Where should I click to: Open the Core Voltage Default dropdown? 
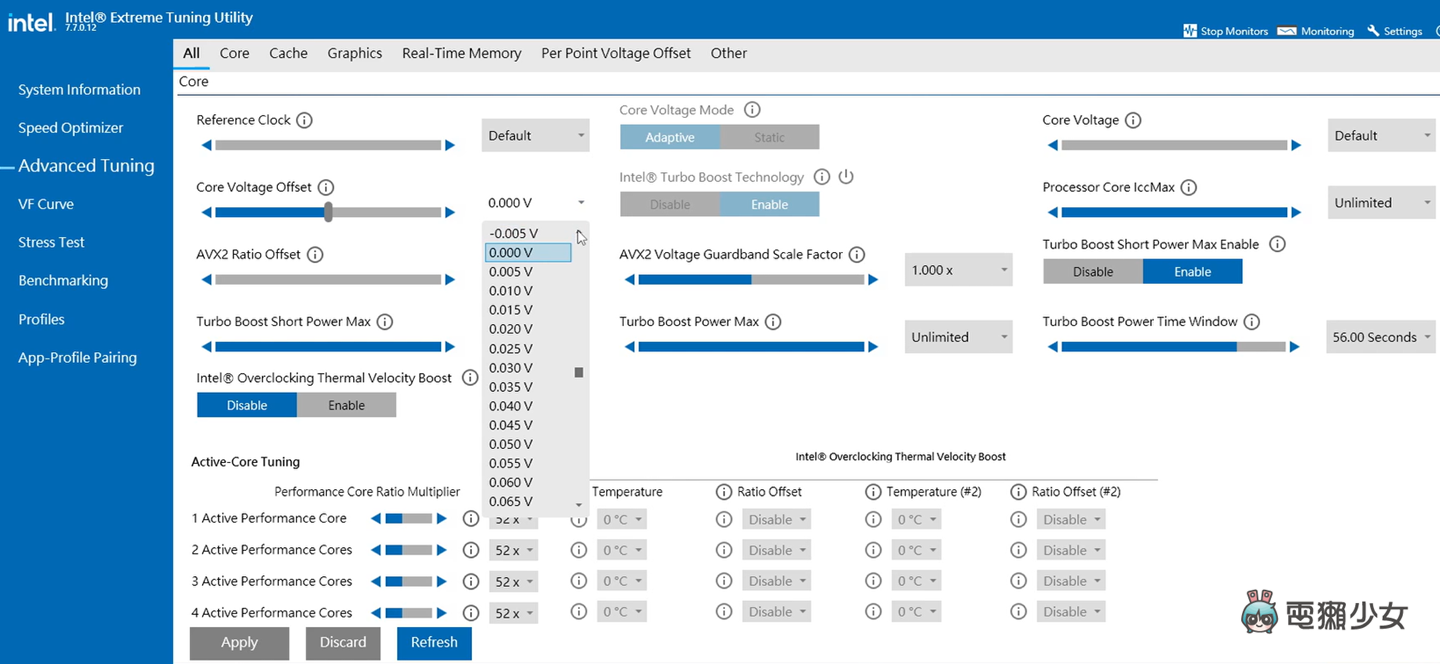(x=1381, y=136)
